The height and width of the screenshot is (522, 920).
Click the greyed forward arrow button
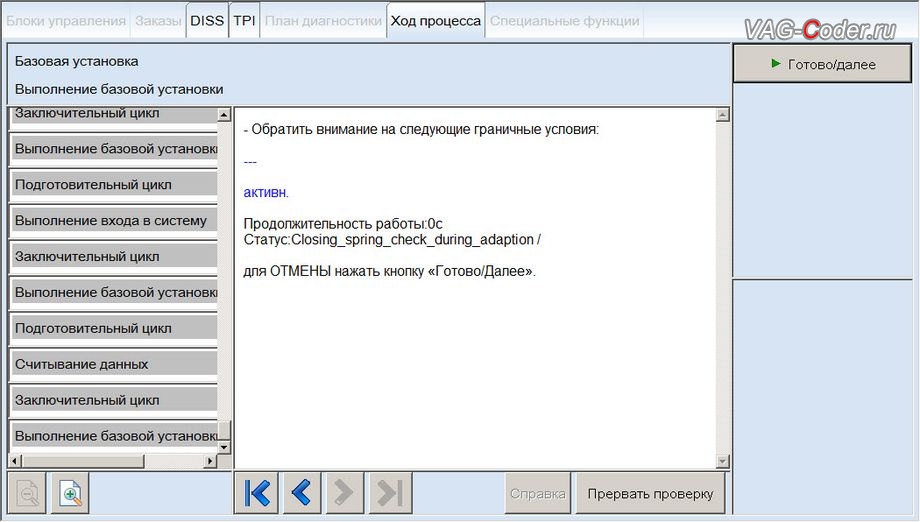click(344, 493)
